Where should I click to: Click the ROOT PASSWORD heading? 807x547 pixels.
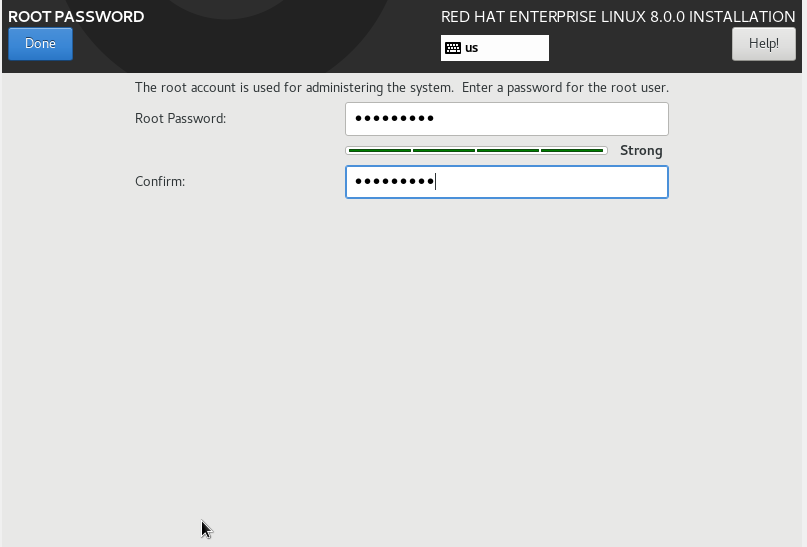[76, 16]
